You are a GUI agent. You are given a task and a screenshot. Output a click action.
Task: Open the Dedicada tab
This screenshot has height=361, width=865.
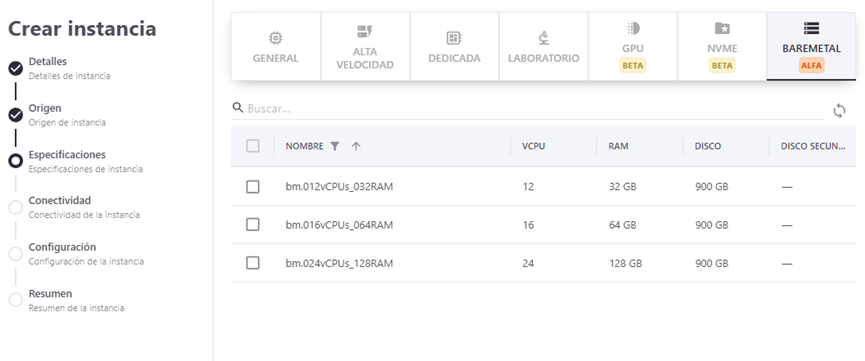pos(455,47)
